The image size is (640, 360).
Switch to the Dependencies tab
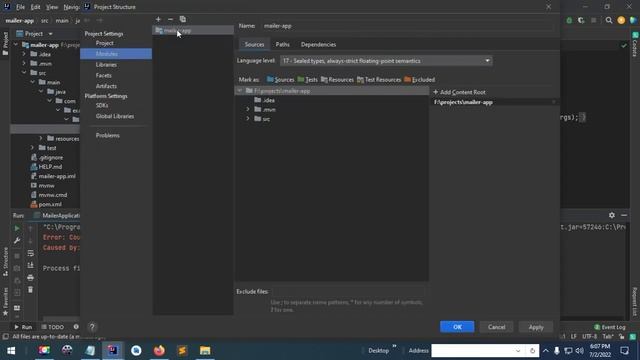318,44
